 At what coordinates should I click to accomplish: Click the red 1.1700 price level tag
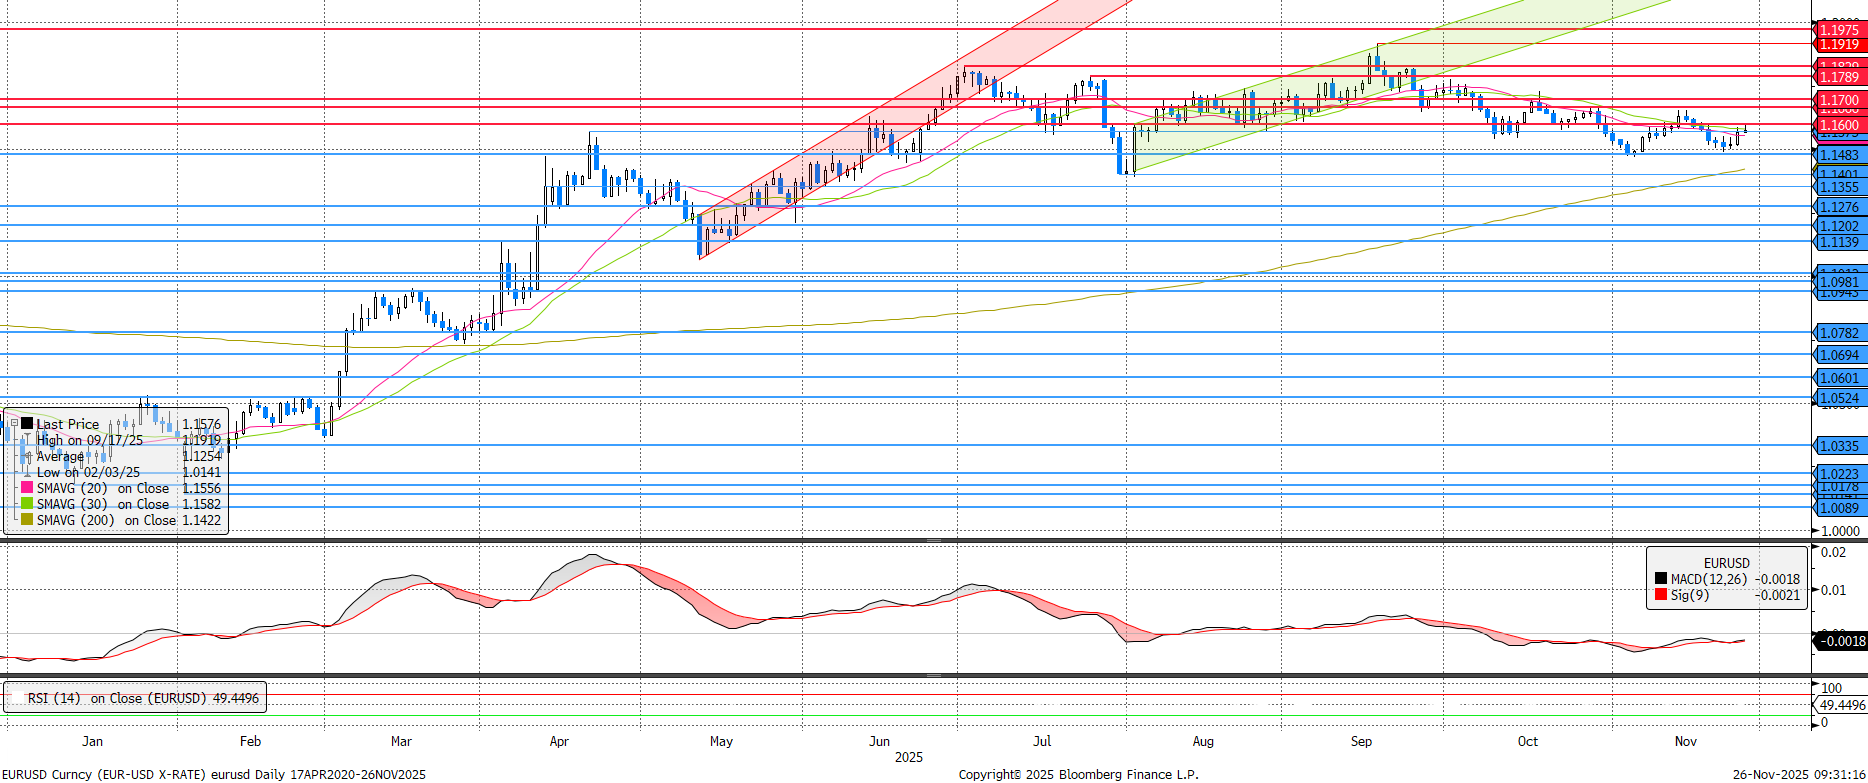tap(1838, 100)
